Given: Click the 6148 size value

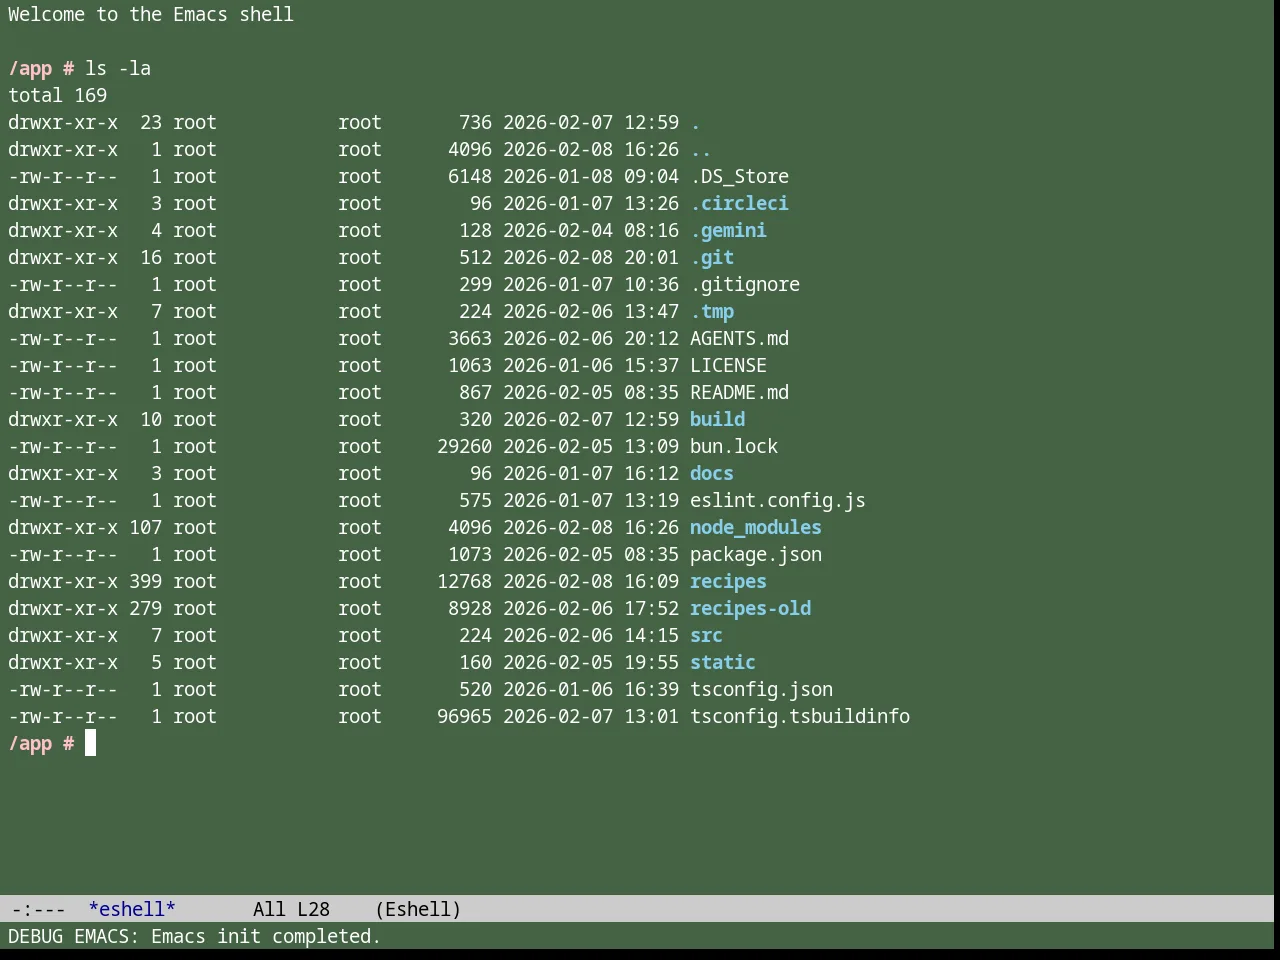Looking at the screenshot, I should [x=470, y=176].
